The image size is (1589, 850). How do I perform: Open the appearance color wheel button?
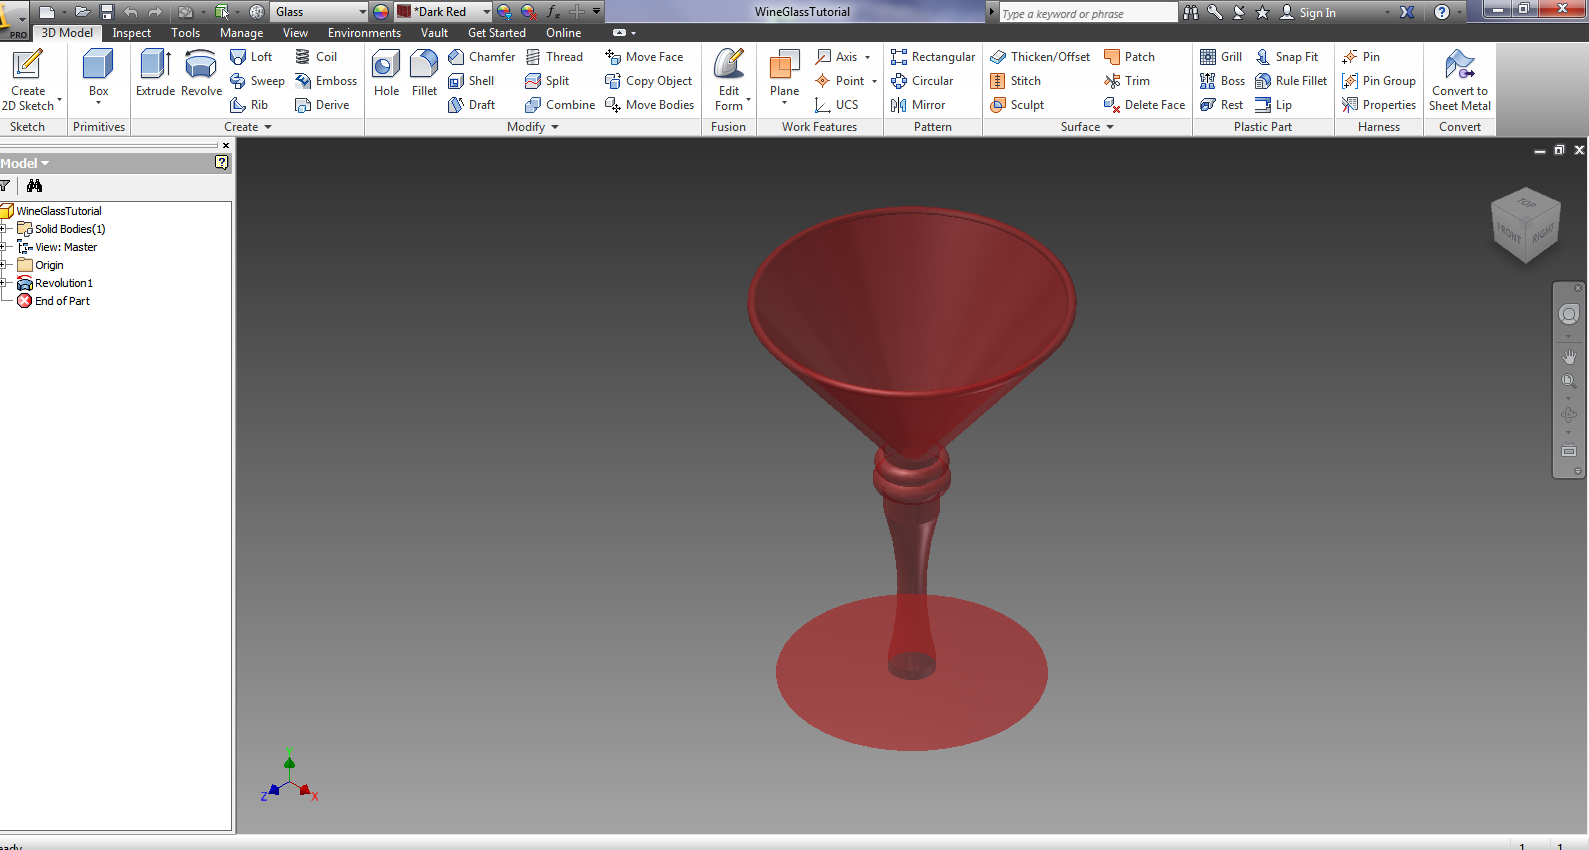coord(381,12)
